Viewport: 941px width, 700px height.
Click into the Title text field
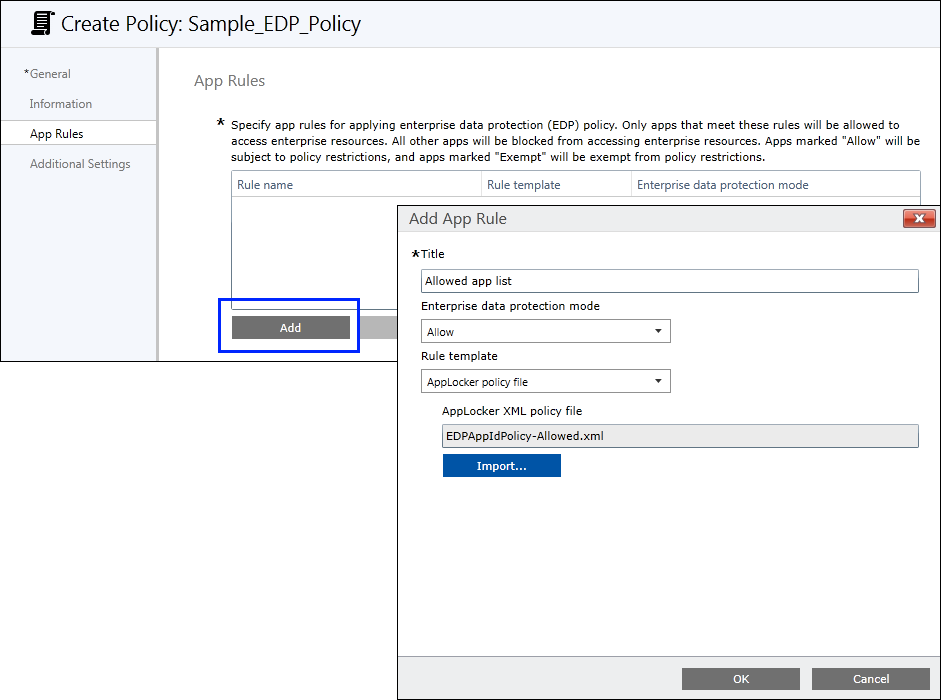click(669, 282)
